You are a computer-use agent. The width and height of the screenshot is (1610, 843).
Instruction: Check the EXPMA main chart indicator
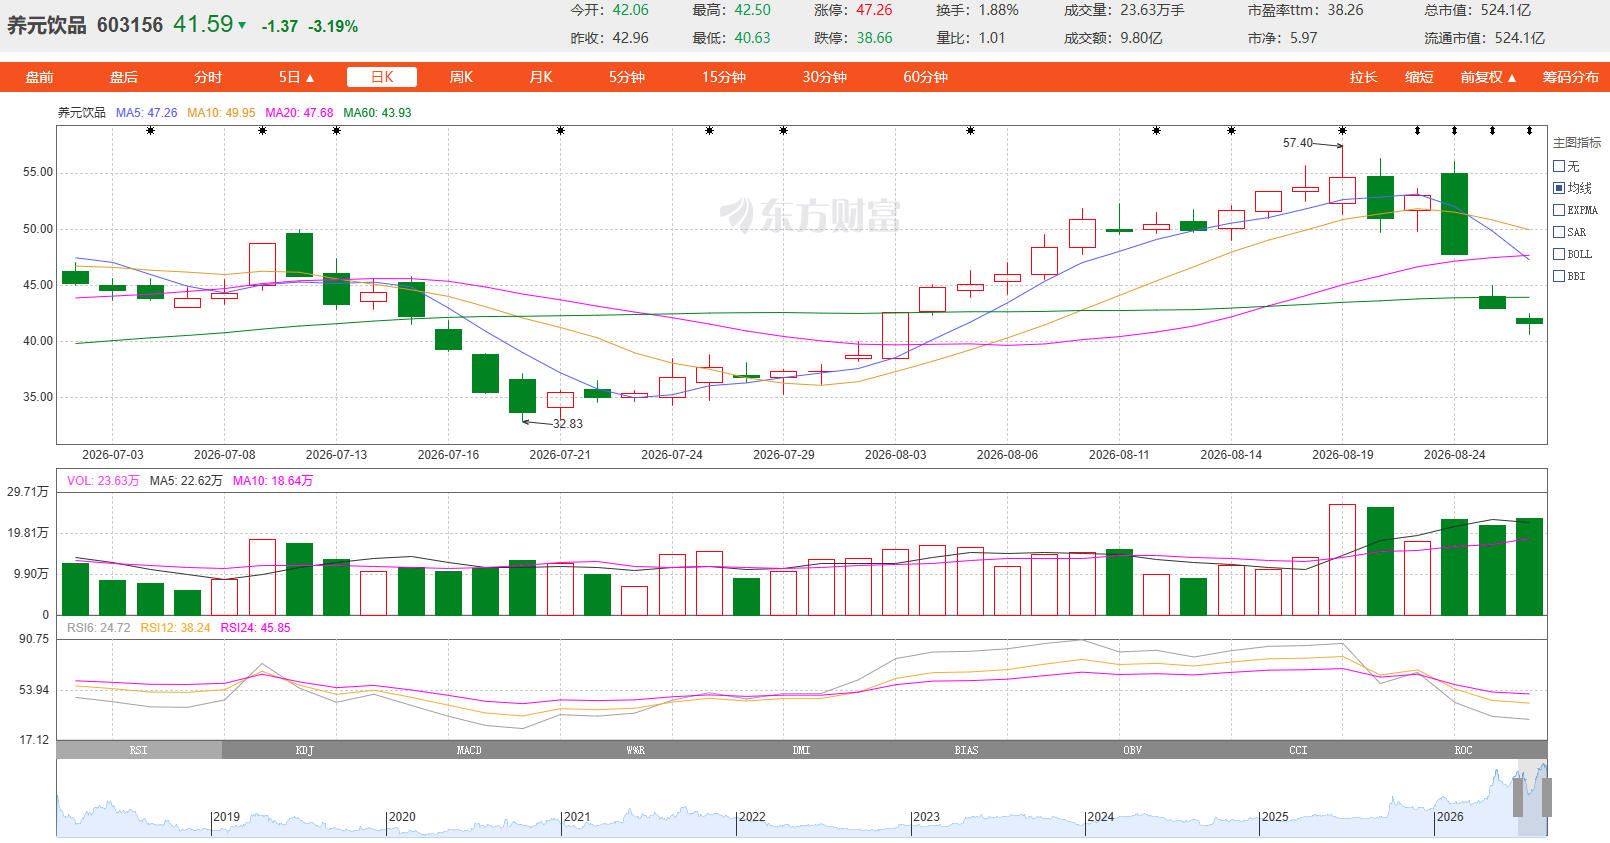coord(1559,210)
